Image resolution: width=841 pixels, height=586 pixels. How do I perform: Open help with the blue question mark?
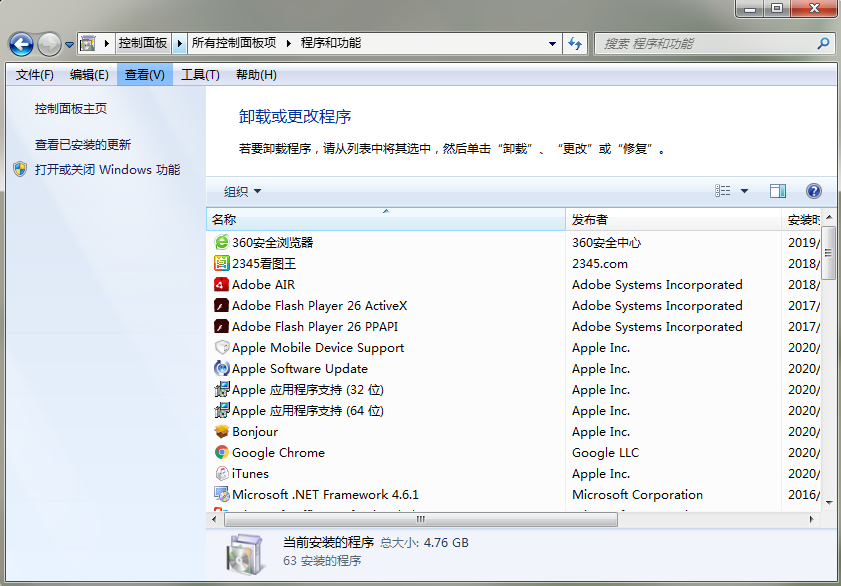pyautogui.click(x=814, y=191)
